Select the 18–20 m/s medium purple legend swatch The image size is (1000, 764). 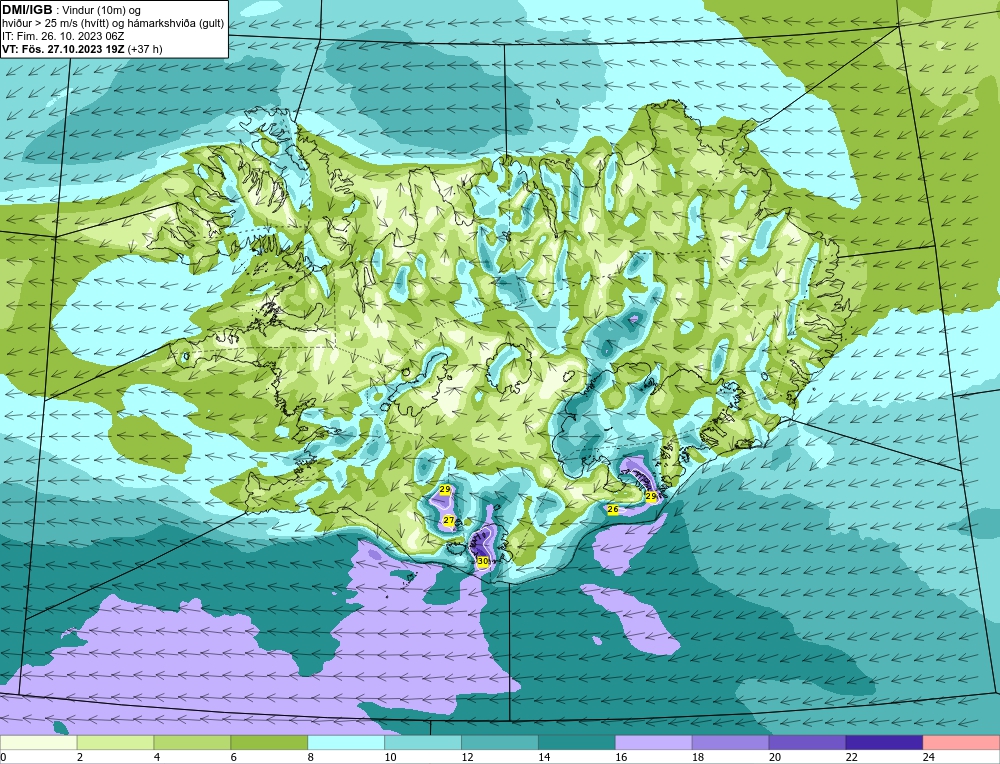(730, 743)
